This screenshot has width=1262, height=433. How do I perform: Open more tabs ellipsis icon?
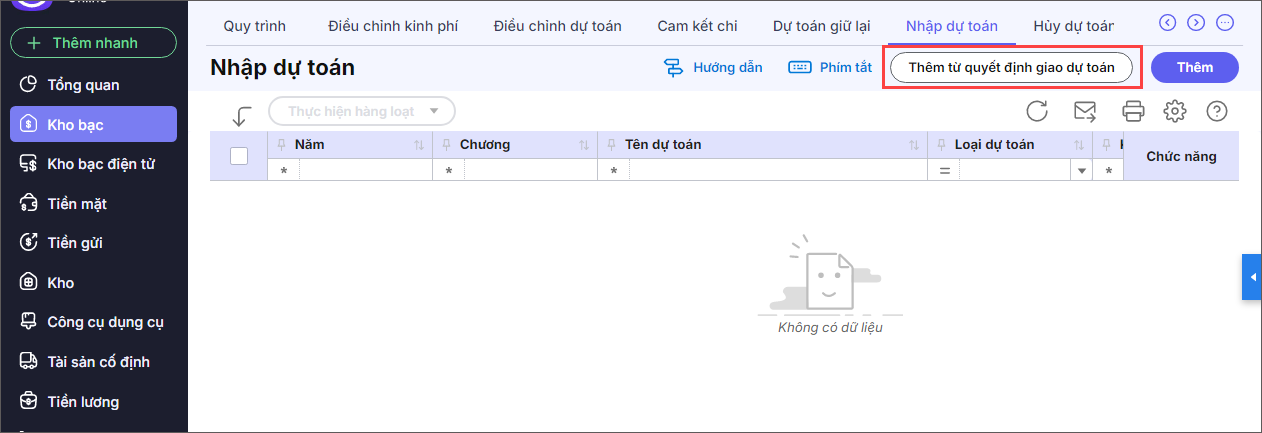(1225, 22)
